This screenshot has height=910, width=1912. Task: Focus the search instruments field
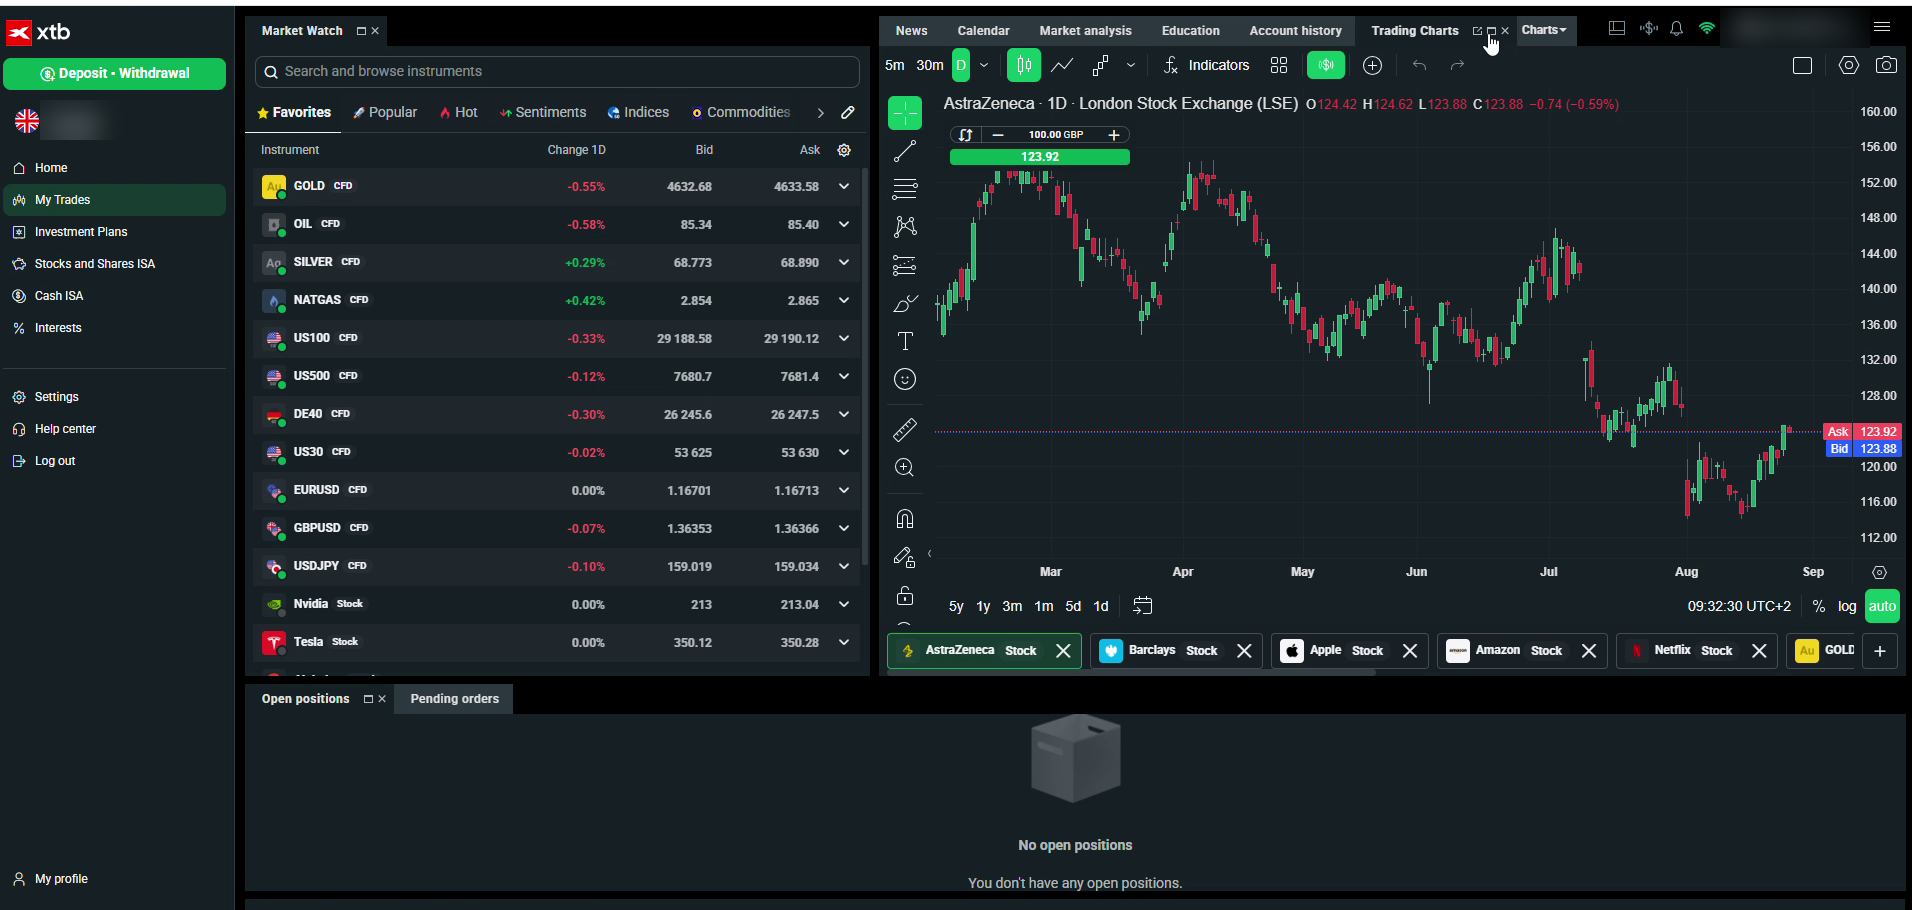[x=557, y=72]
